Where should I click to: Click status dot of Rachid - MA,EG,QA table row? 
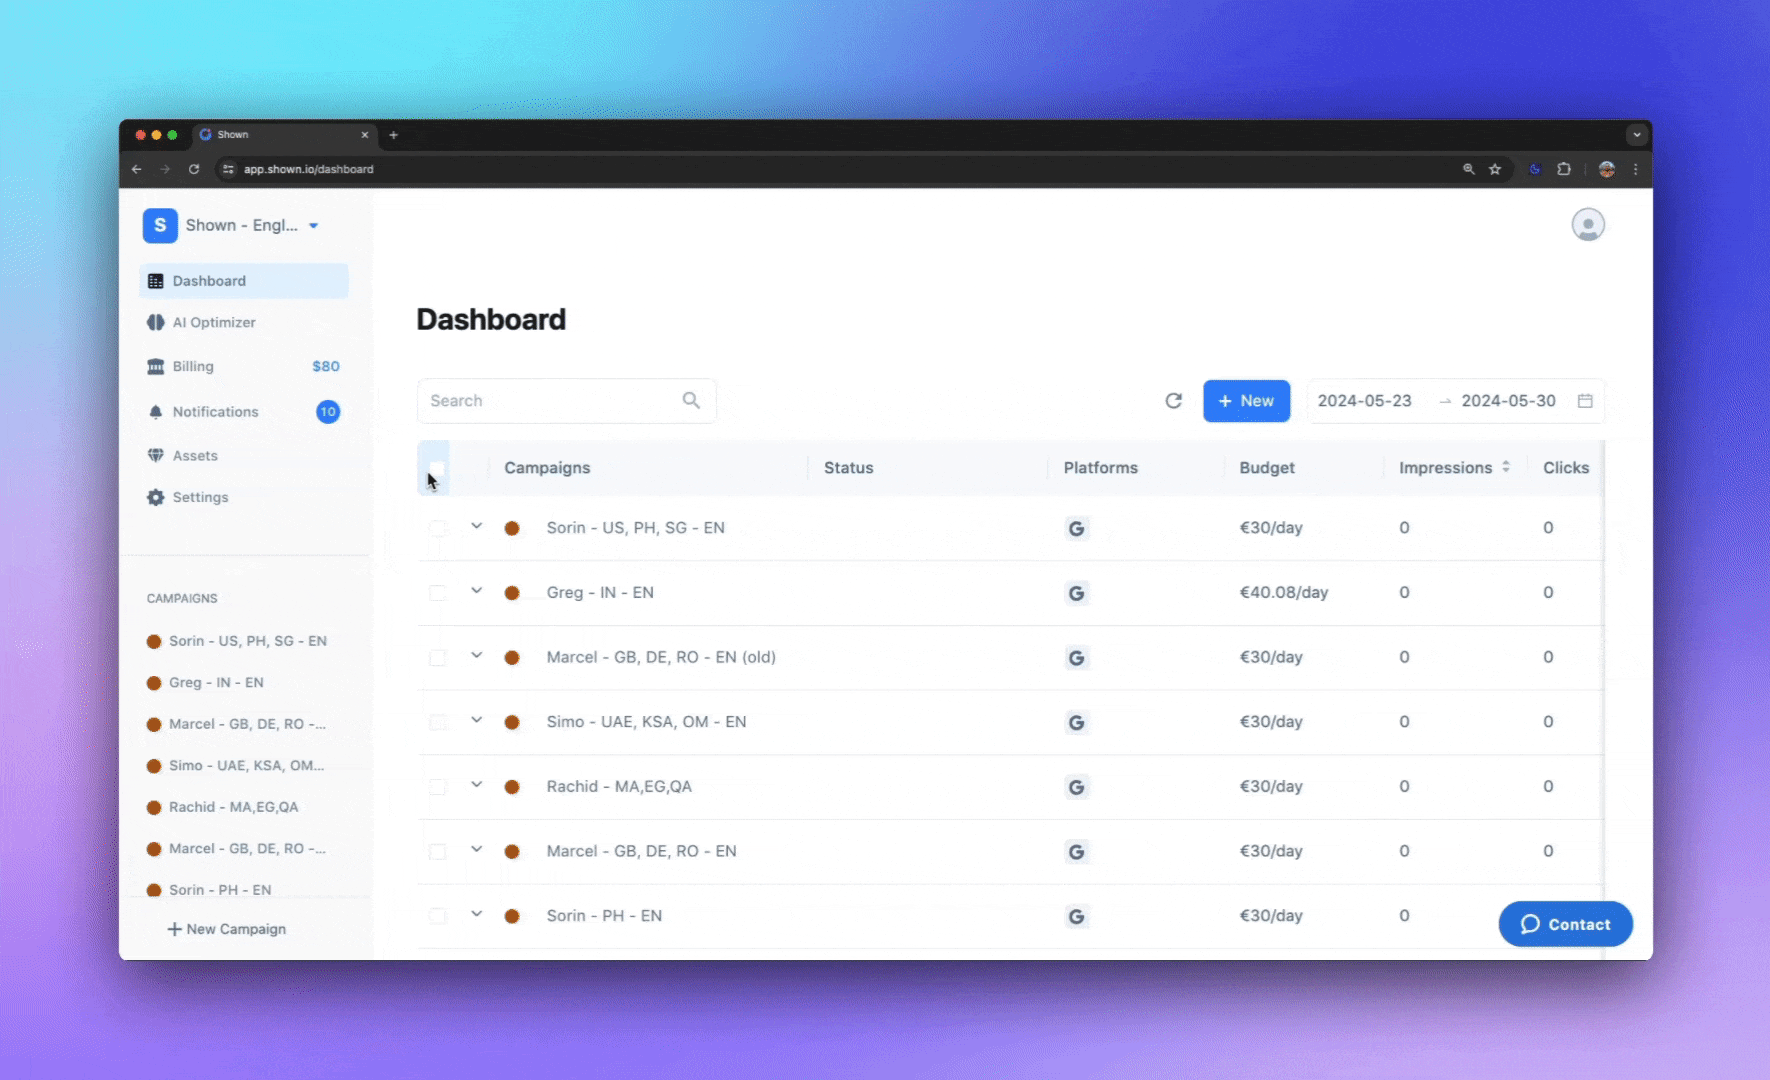coord(512,787)
